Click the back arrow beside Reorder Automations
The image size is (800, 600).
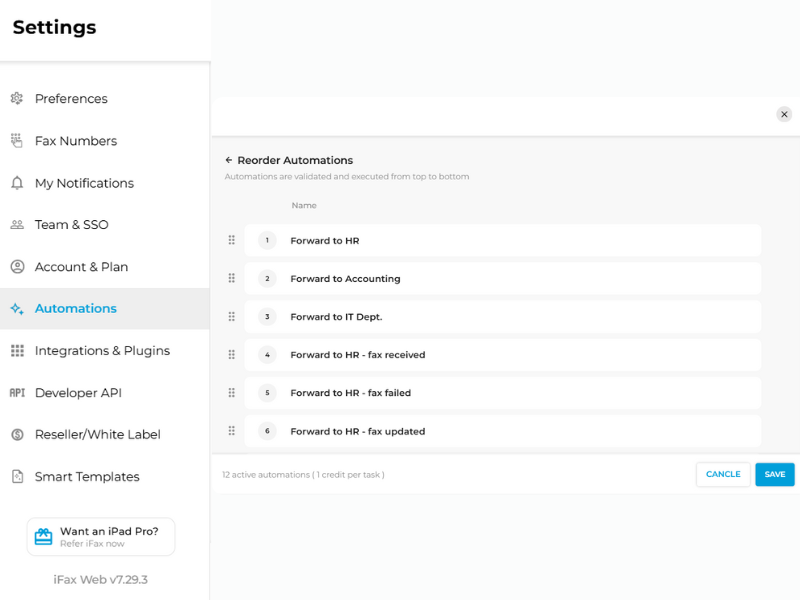(x=231, y=160)
